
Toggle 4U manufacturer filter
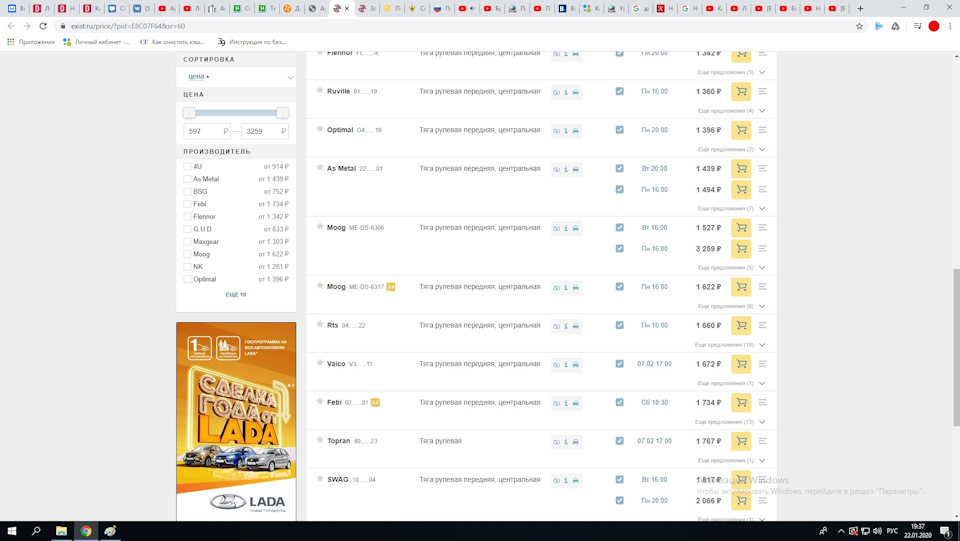click(x=187, y=166)
